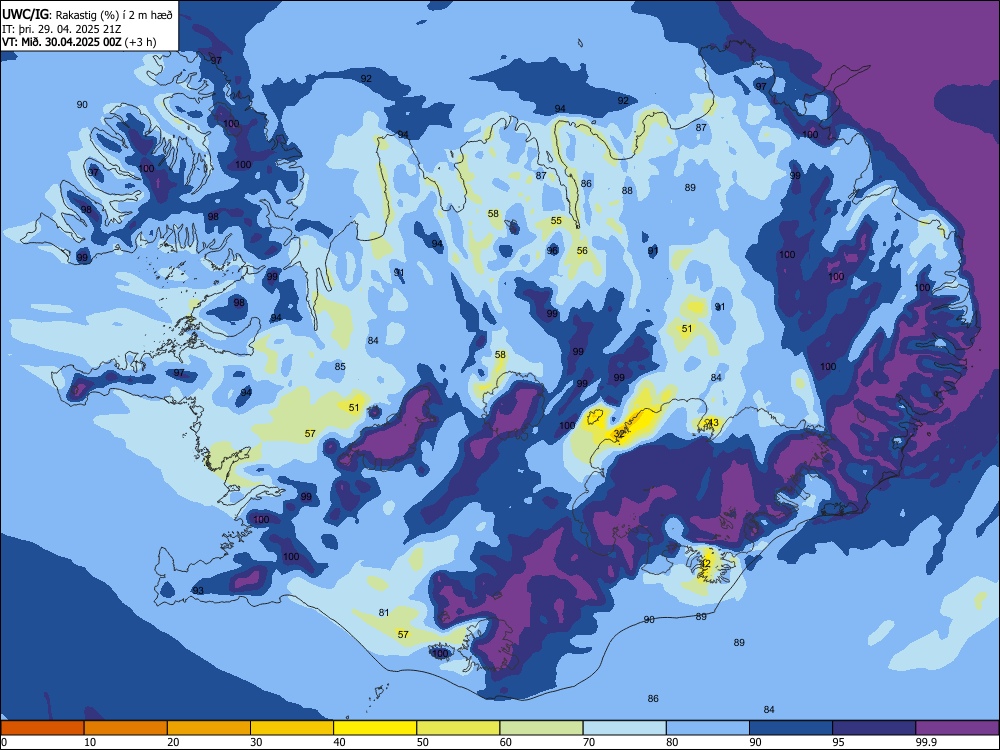Click the pale yellow 50–60 legend swatch

(458, 728)
